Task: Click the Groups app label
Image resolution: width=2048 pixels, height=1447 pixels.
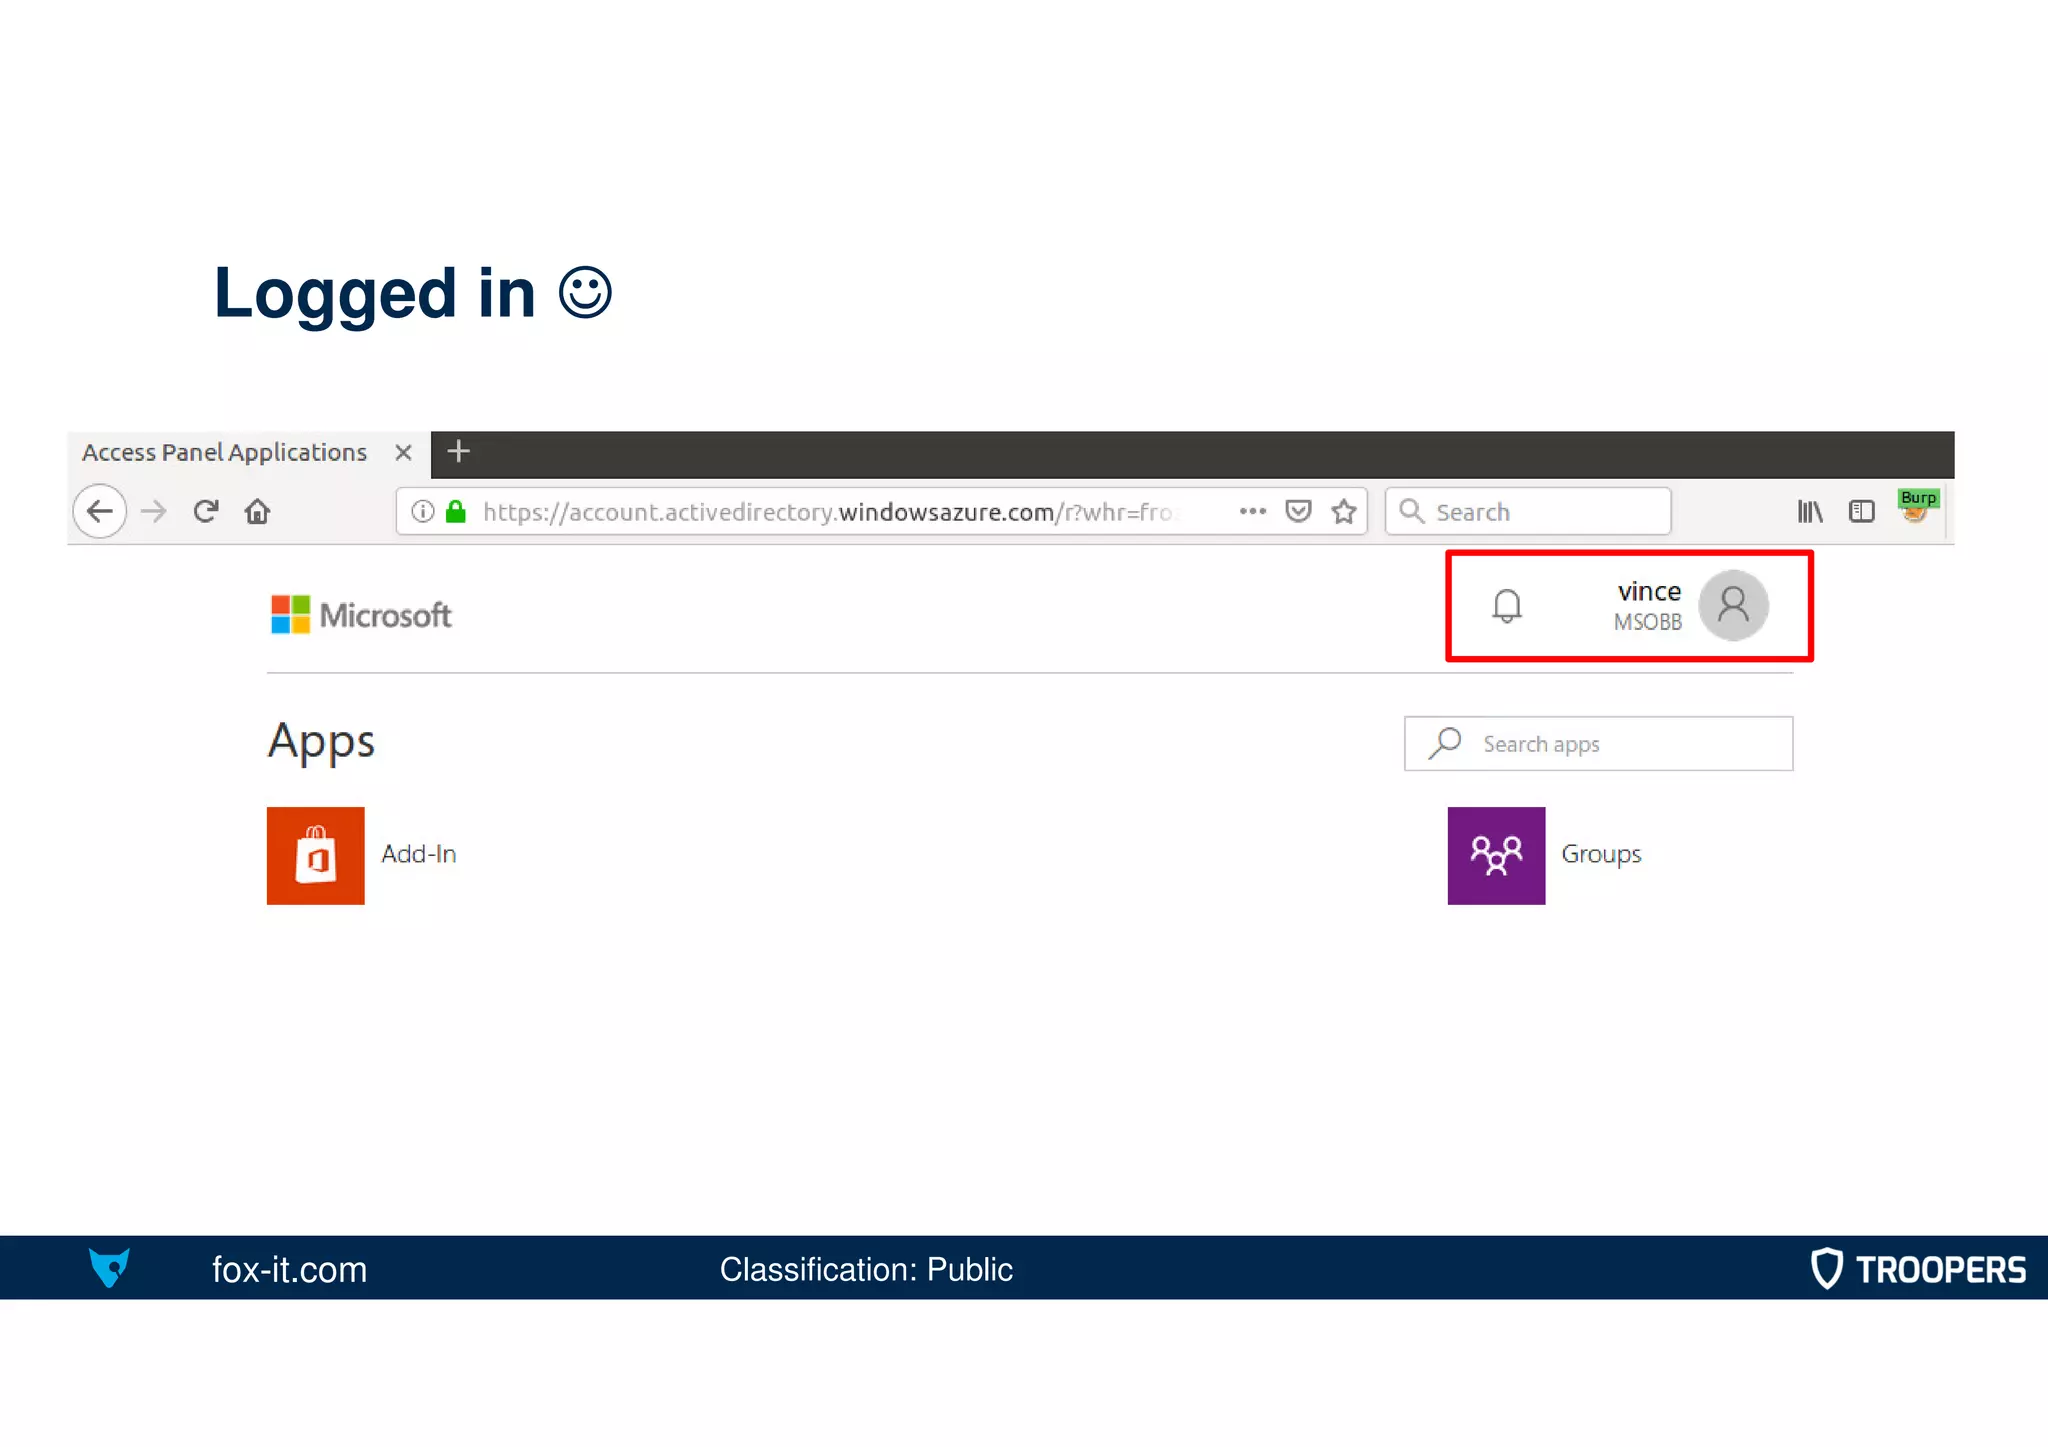Action: tap(1601, 855)
